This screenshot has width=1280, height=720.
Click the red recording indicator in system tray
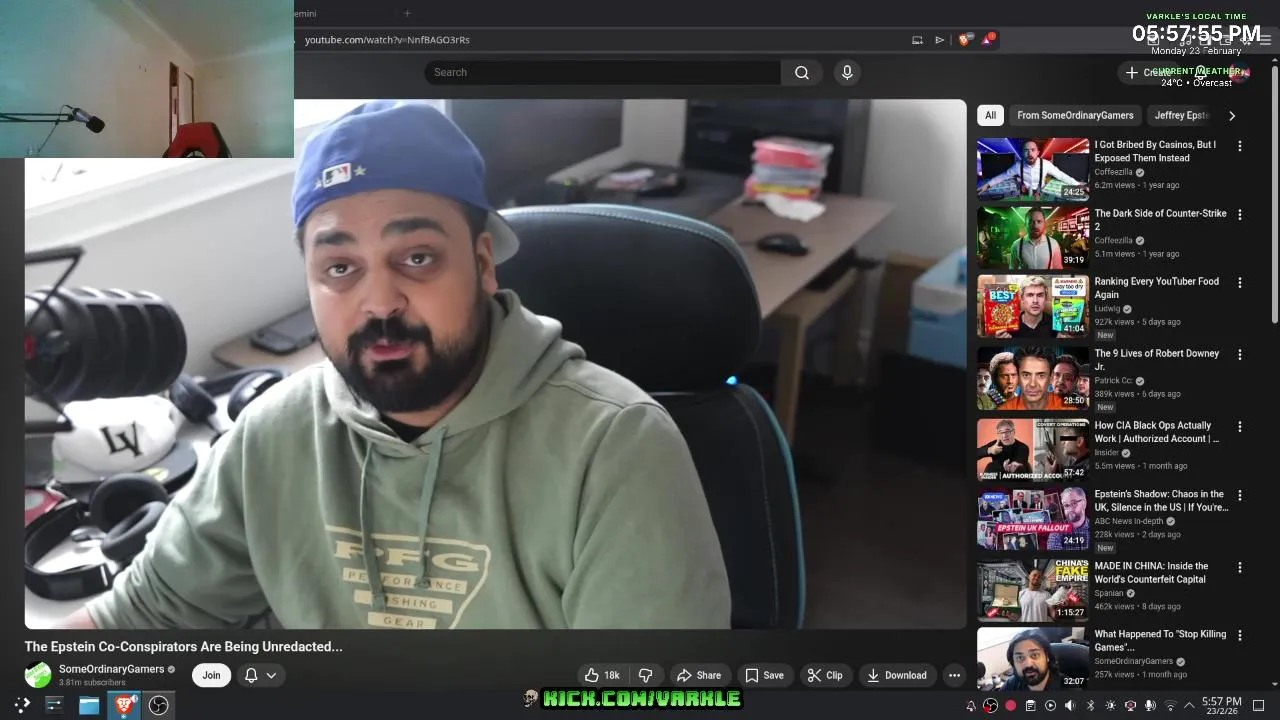coord(1010,706)
